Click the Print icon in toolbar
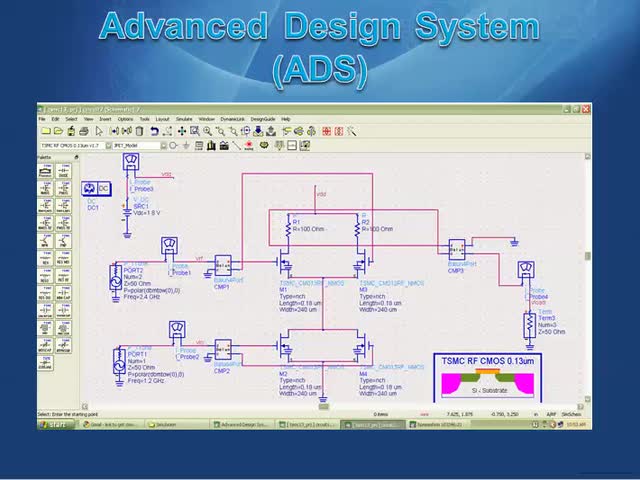This screenshot has width=640, height=480. click(x=84, y=131)
